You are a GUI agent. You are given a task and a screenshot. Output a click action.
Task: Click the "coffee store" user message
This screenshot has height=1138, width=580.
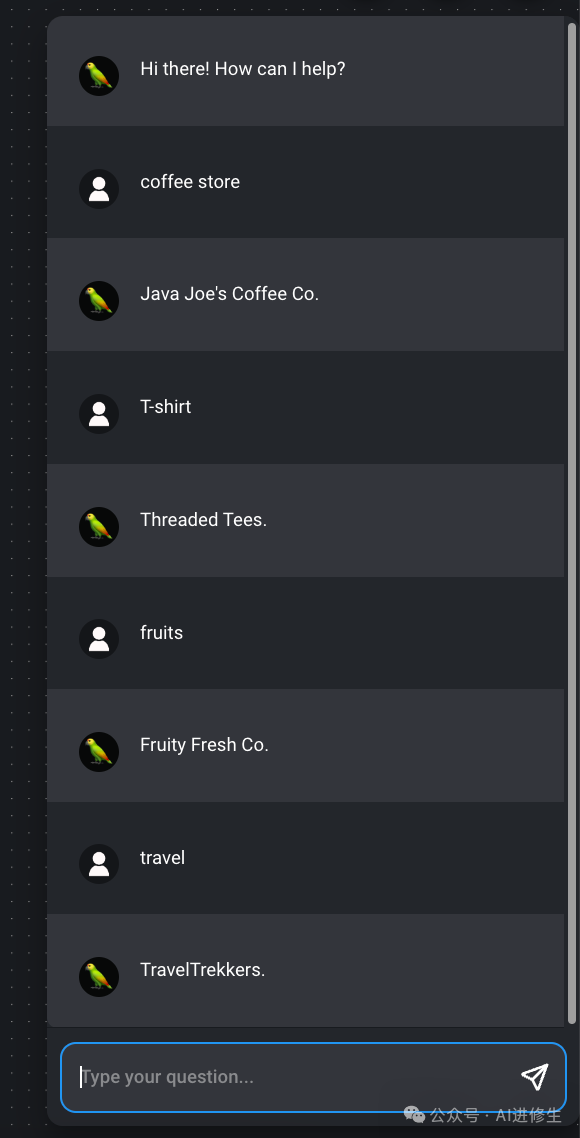tap(190, 181)
